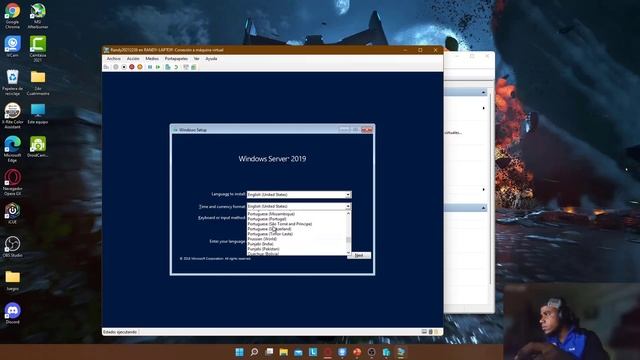Collapse the Time and currency format dropdown
The width and height of the screenshot is (640, 360).
(x=348, y=207)
